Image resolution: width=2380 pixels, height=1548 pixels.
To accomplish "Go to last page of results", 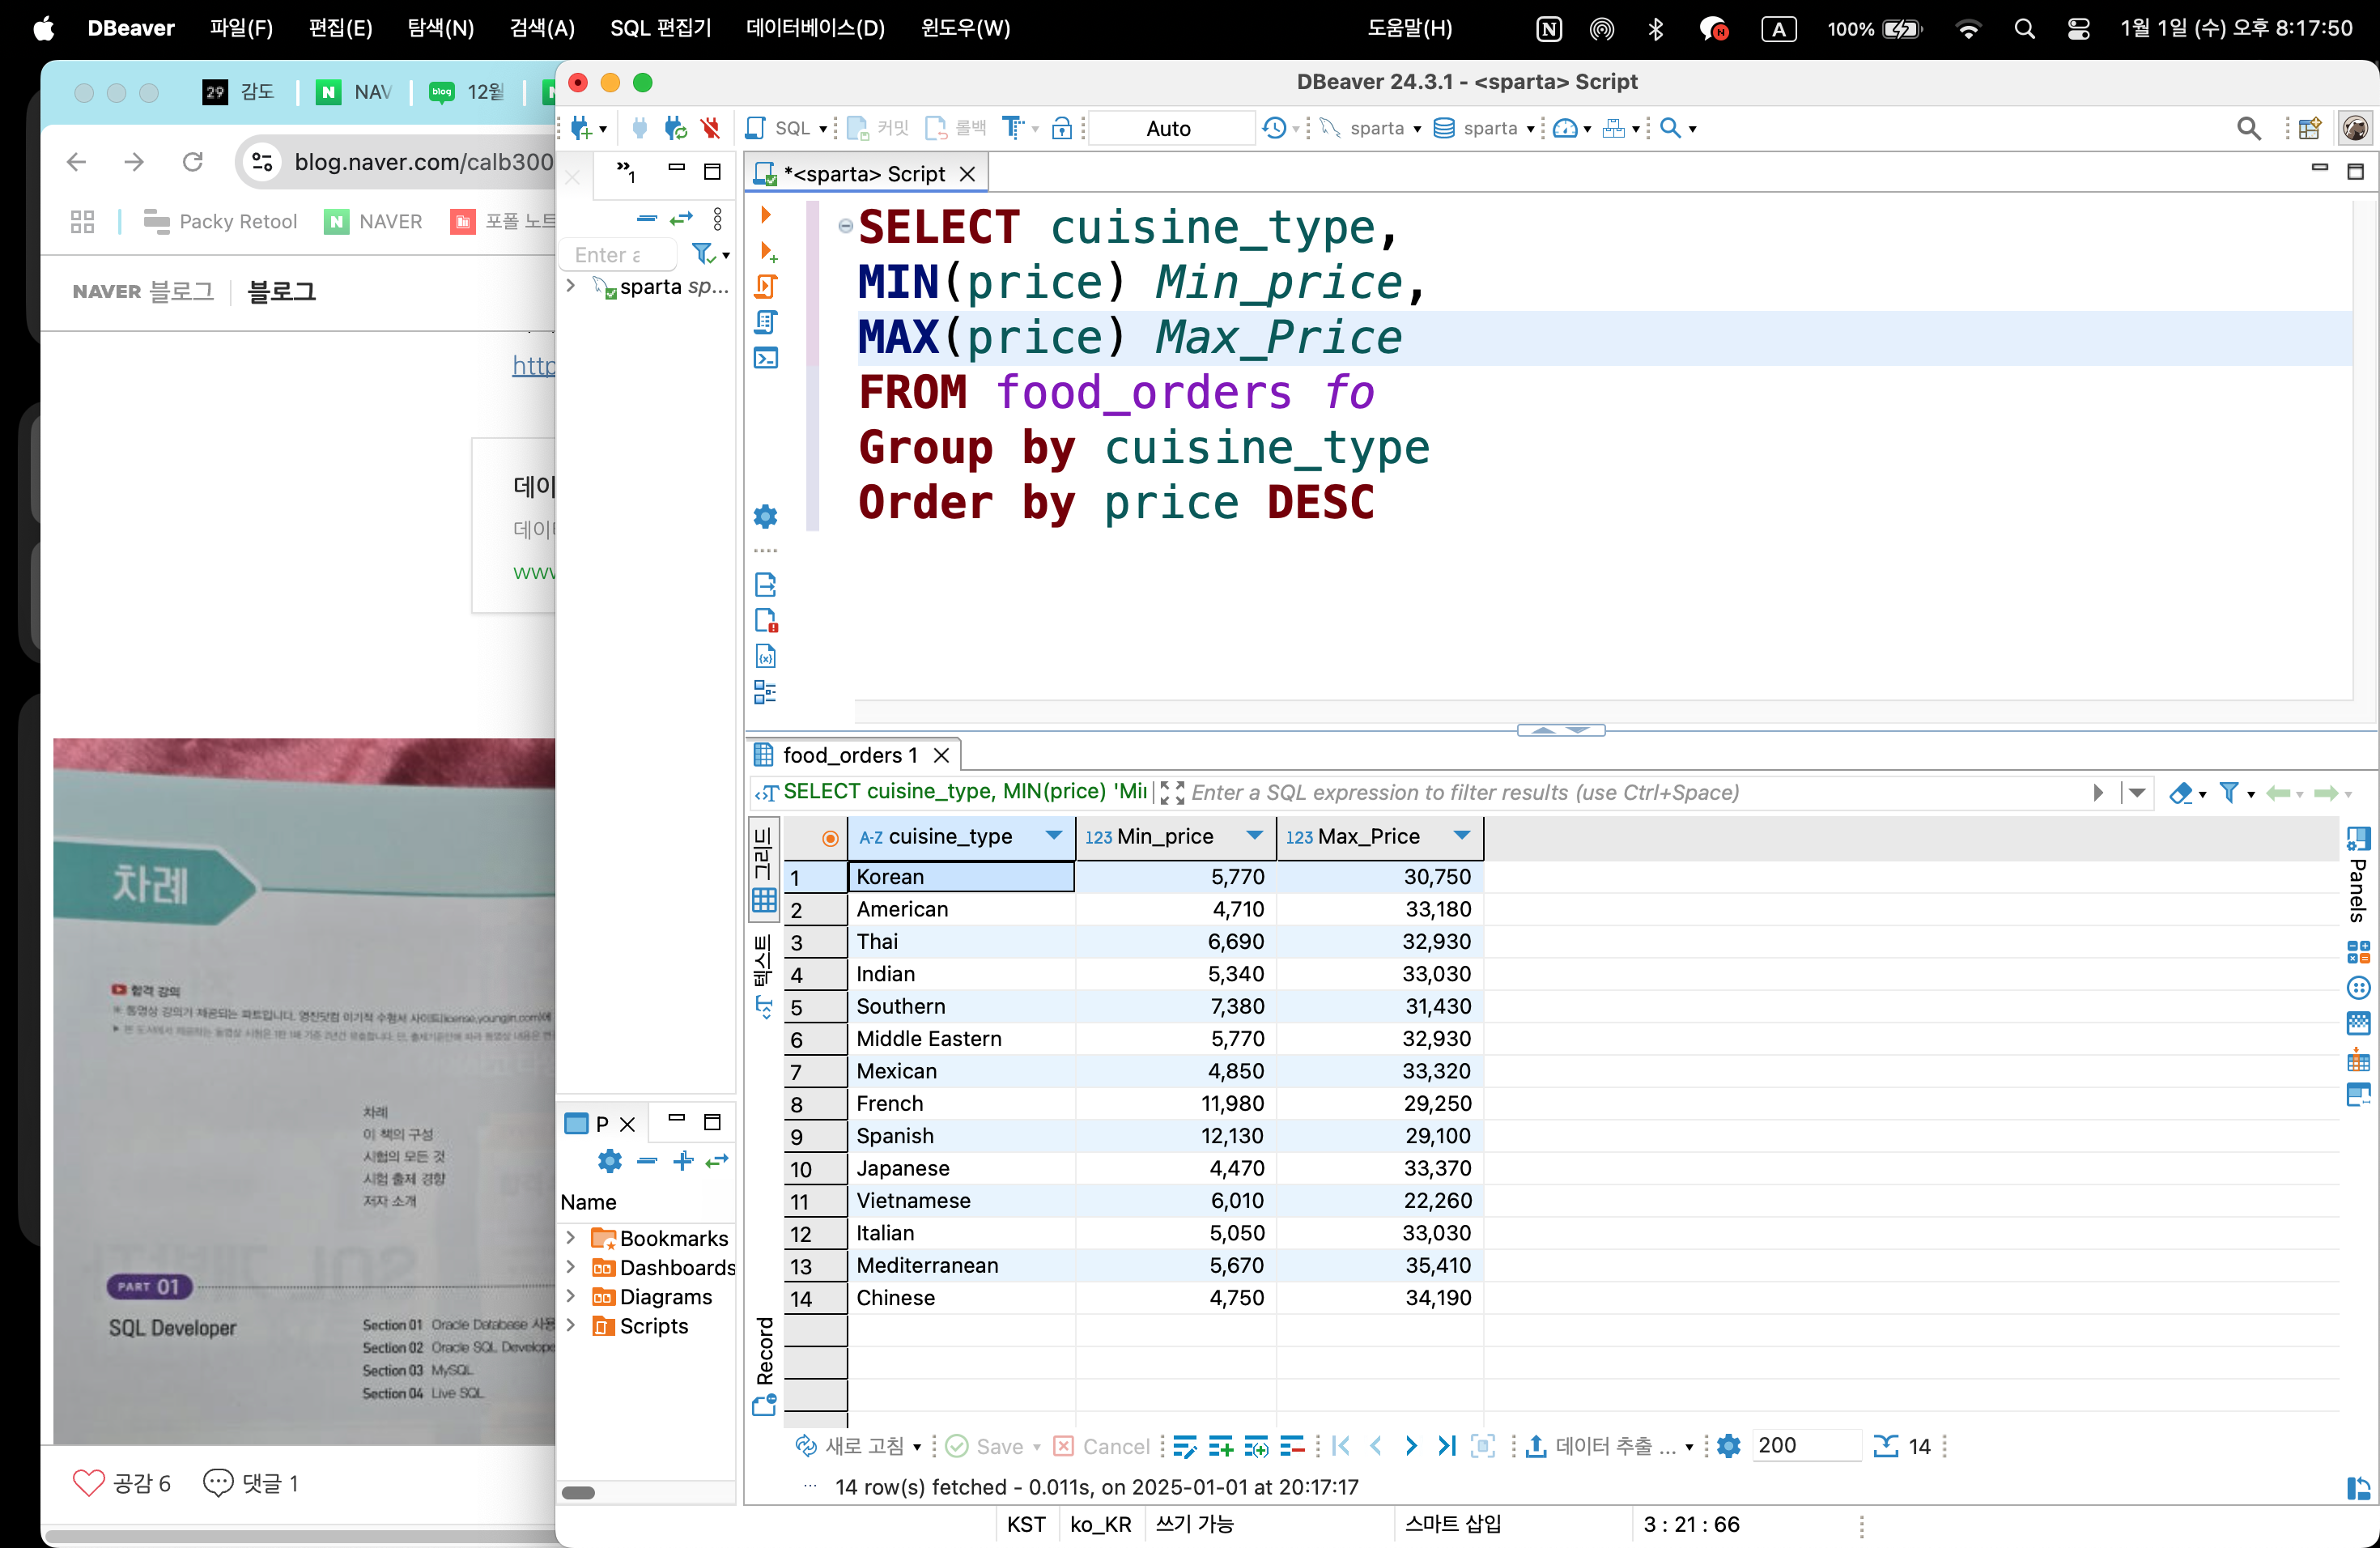I will [1446, 1446].
